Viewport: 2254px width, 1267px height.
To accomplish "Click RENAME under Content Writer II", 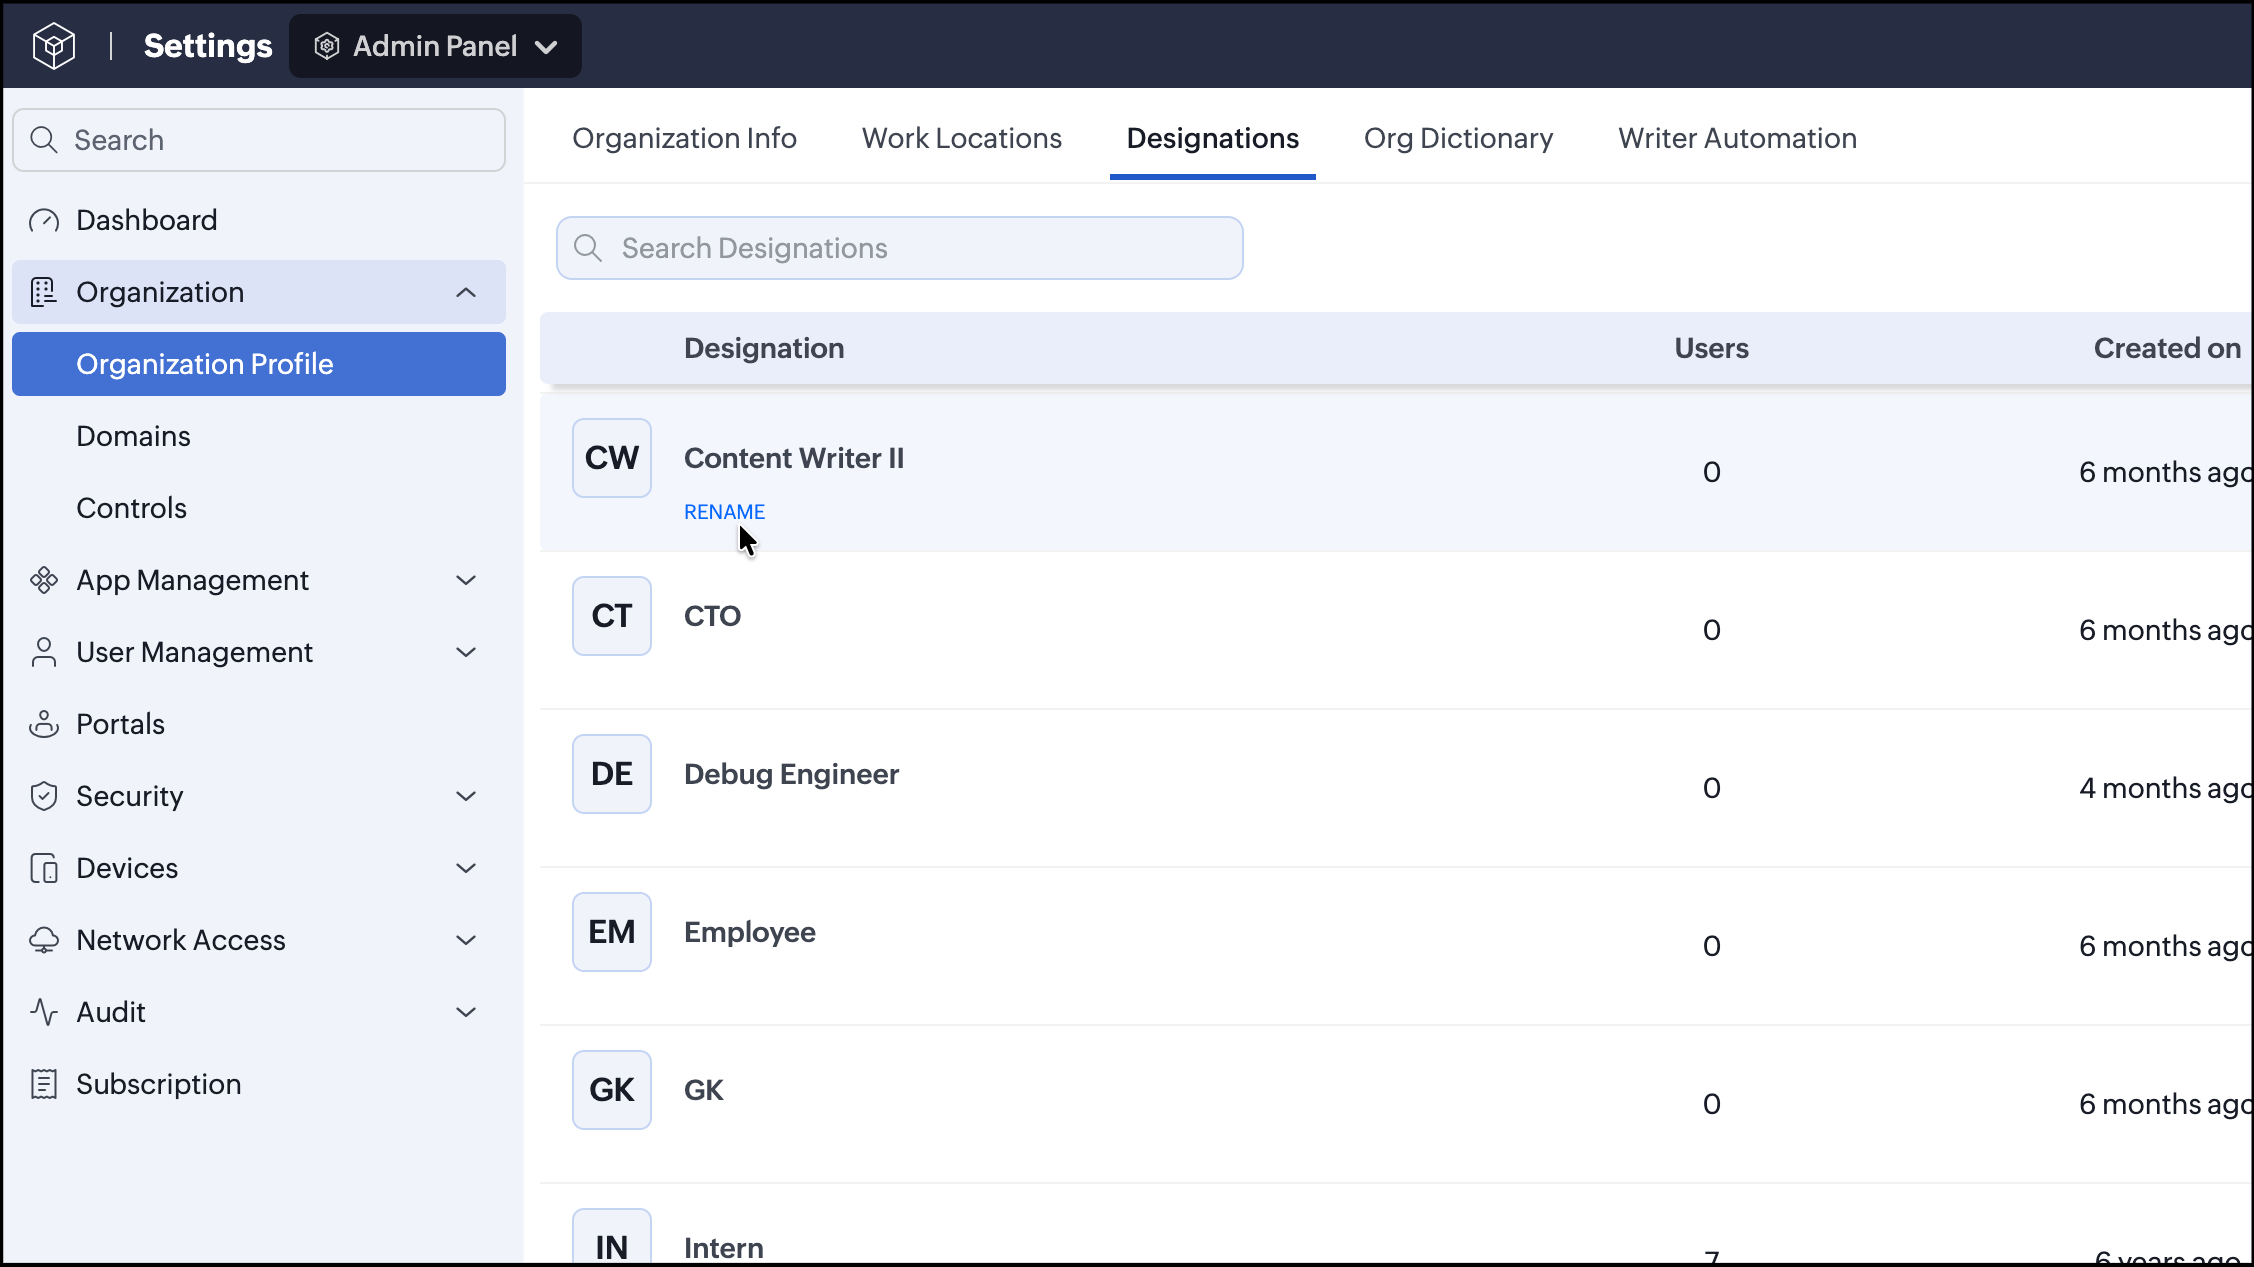I will point(724,512).
